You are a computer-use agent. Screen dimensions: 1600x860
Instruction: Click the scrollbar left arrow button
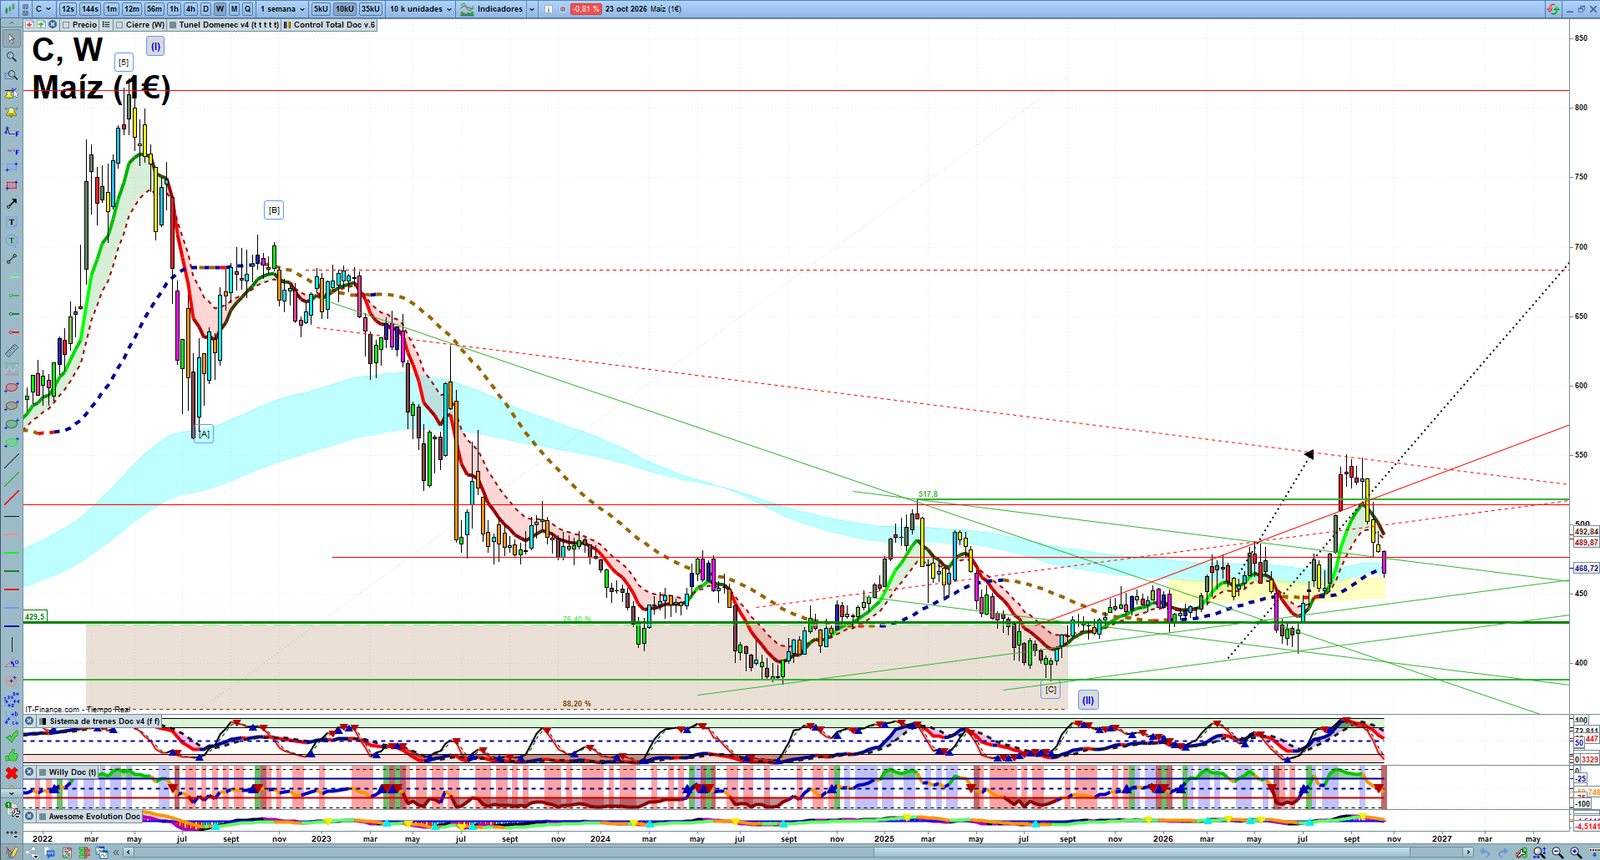coord(128,853)
